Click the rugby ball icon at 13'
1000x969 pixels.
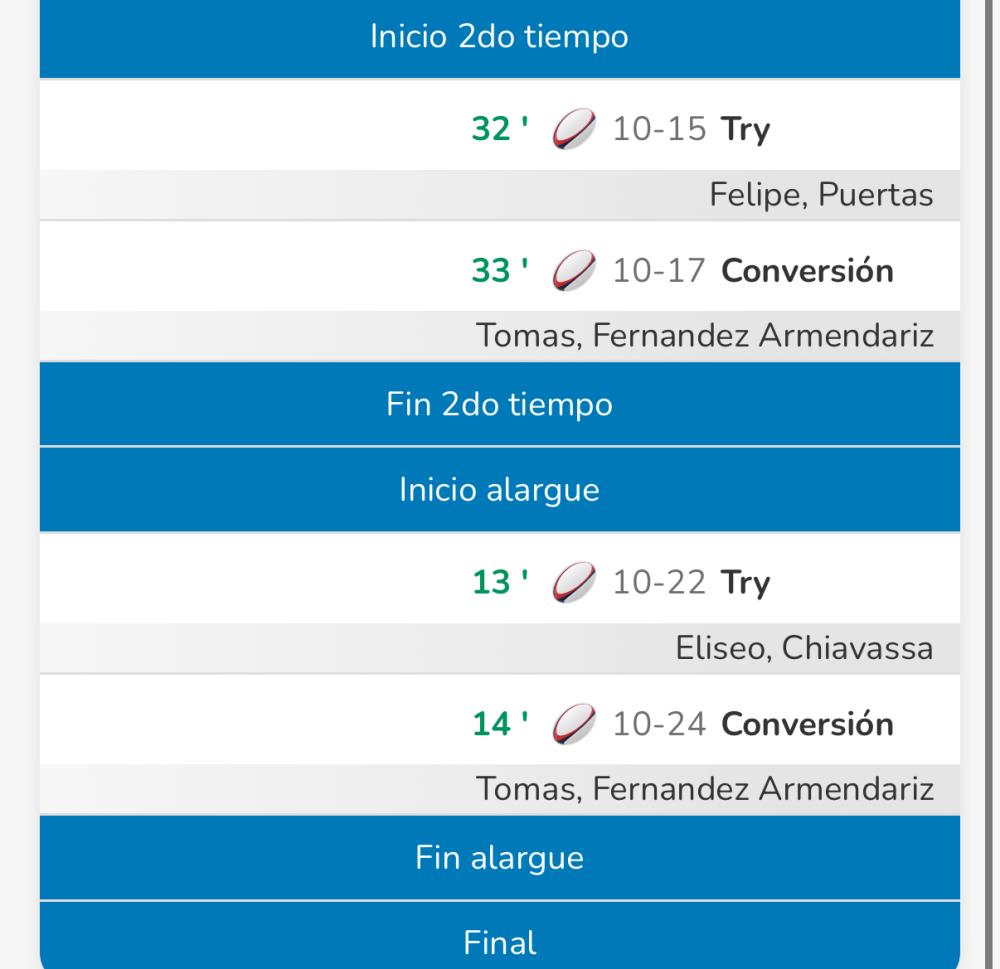572,583
